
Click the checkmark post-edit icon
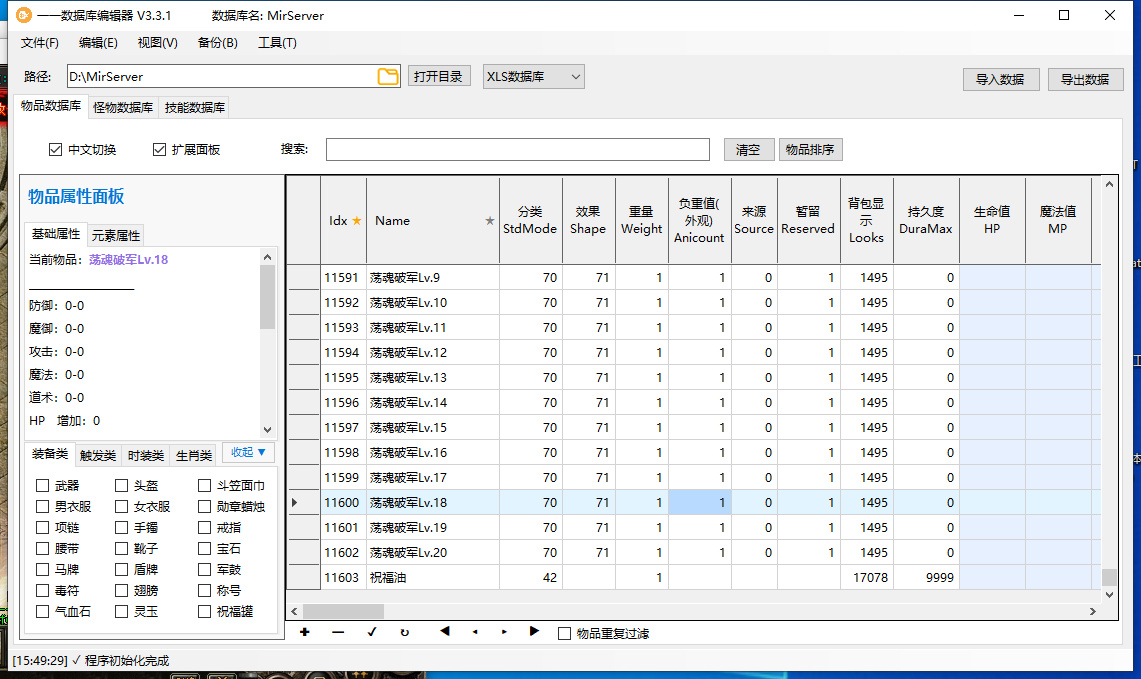tap(372, 632)
